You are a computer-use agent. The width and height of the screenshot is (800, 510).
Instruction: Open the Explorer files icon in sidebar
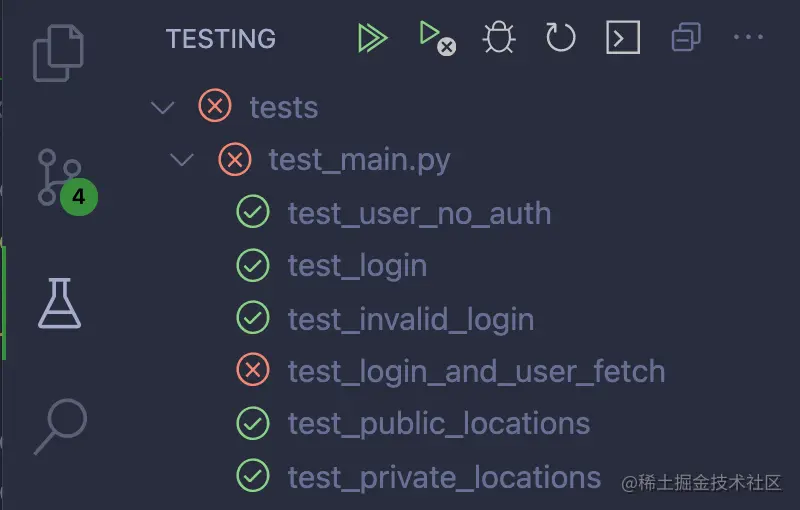[59, 52]
